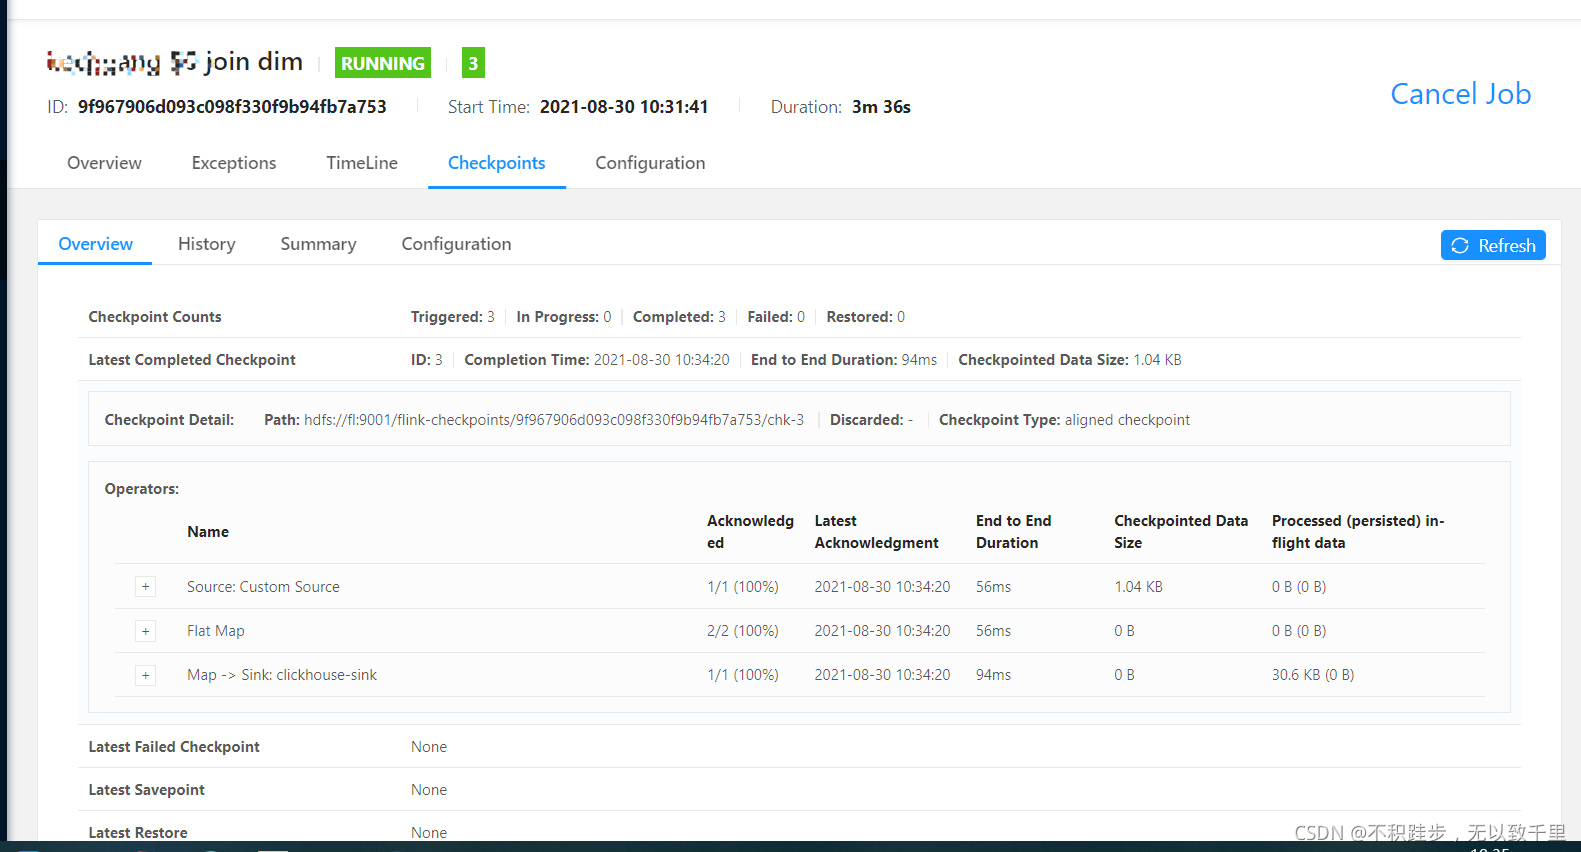Screen dimensions: 1581x852
Task: Click the Triggered: 3 count
Action: tap(453, 317)
